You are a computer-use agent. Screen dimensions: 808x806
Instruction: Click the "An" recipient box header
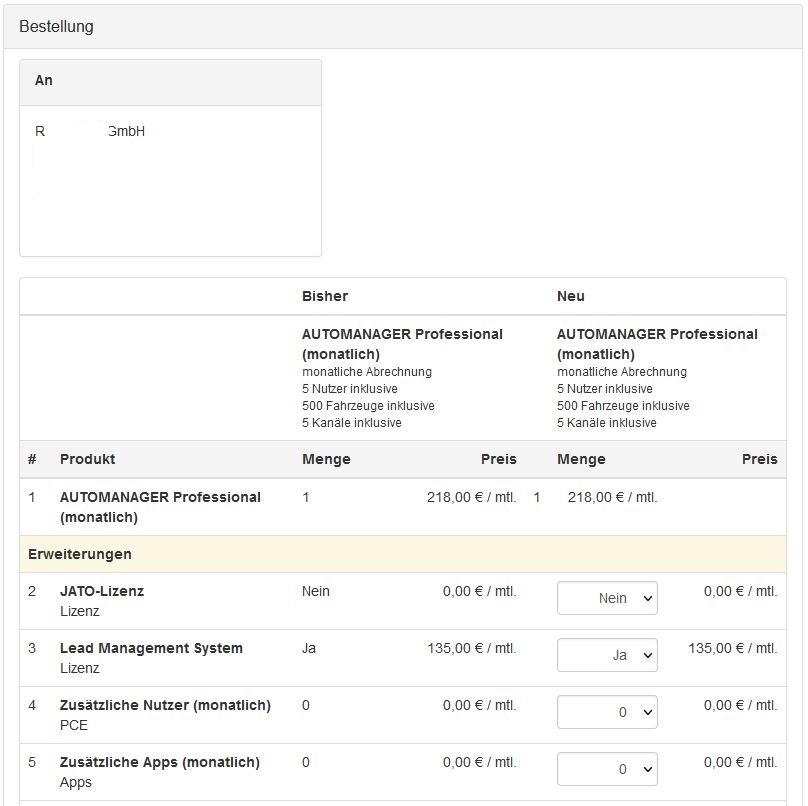tap(170, 82)
